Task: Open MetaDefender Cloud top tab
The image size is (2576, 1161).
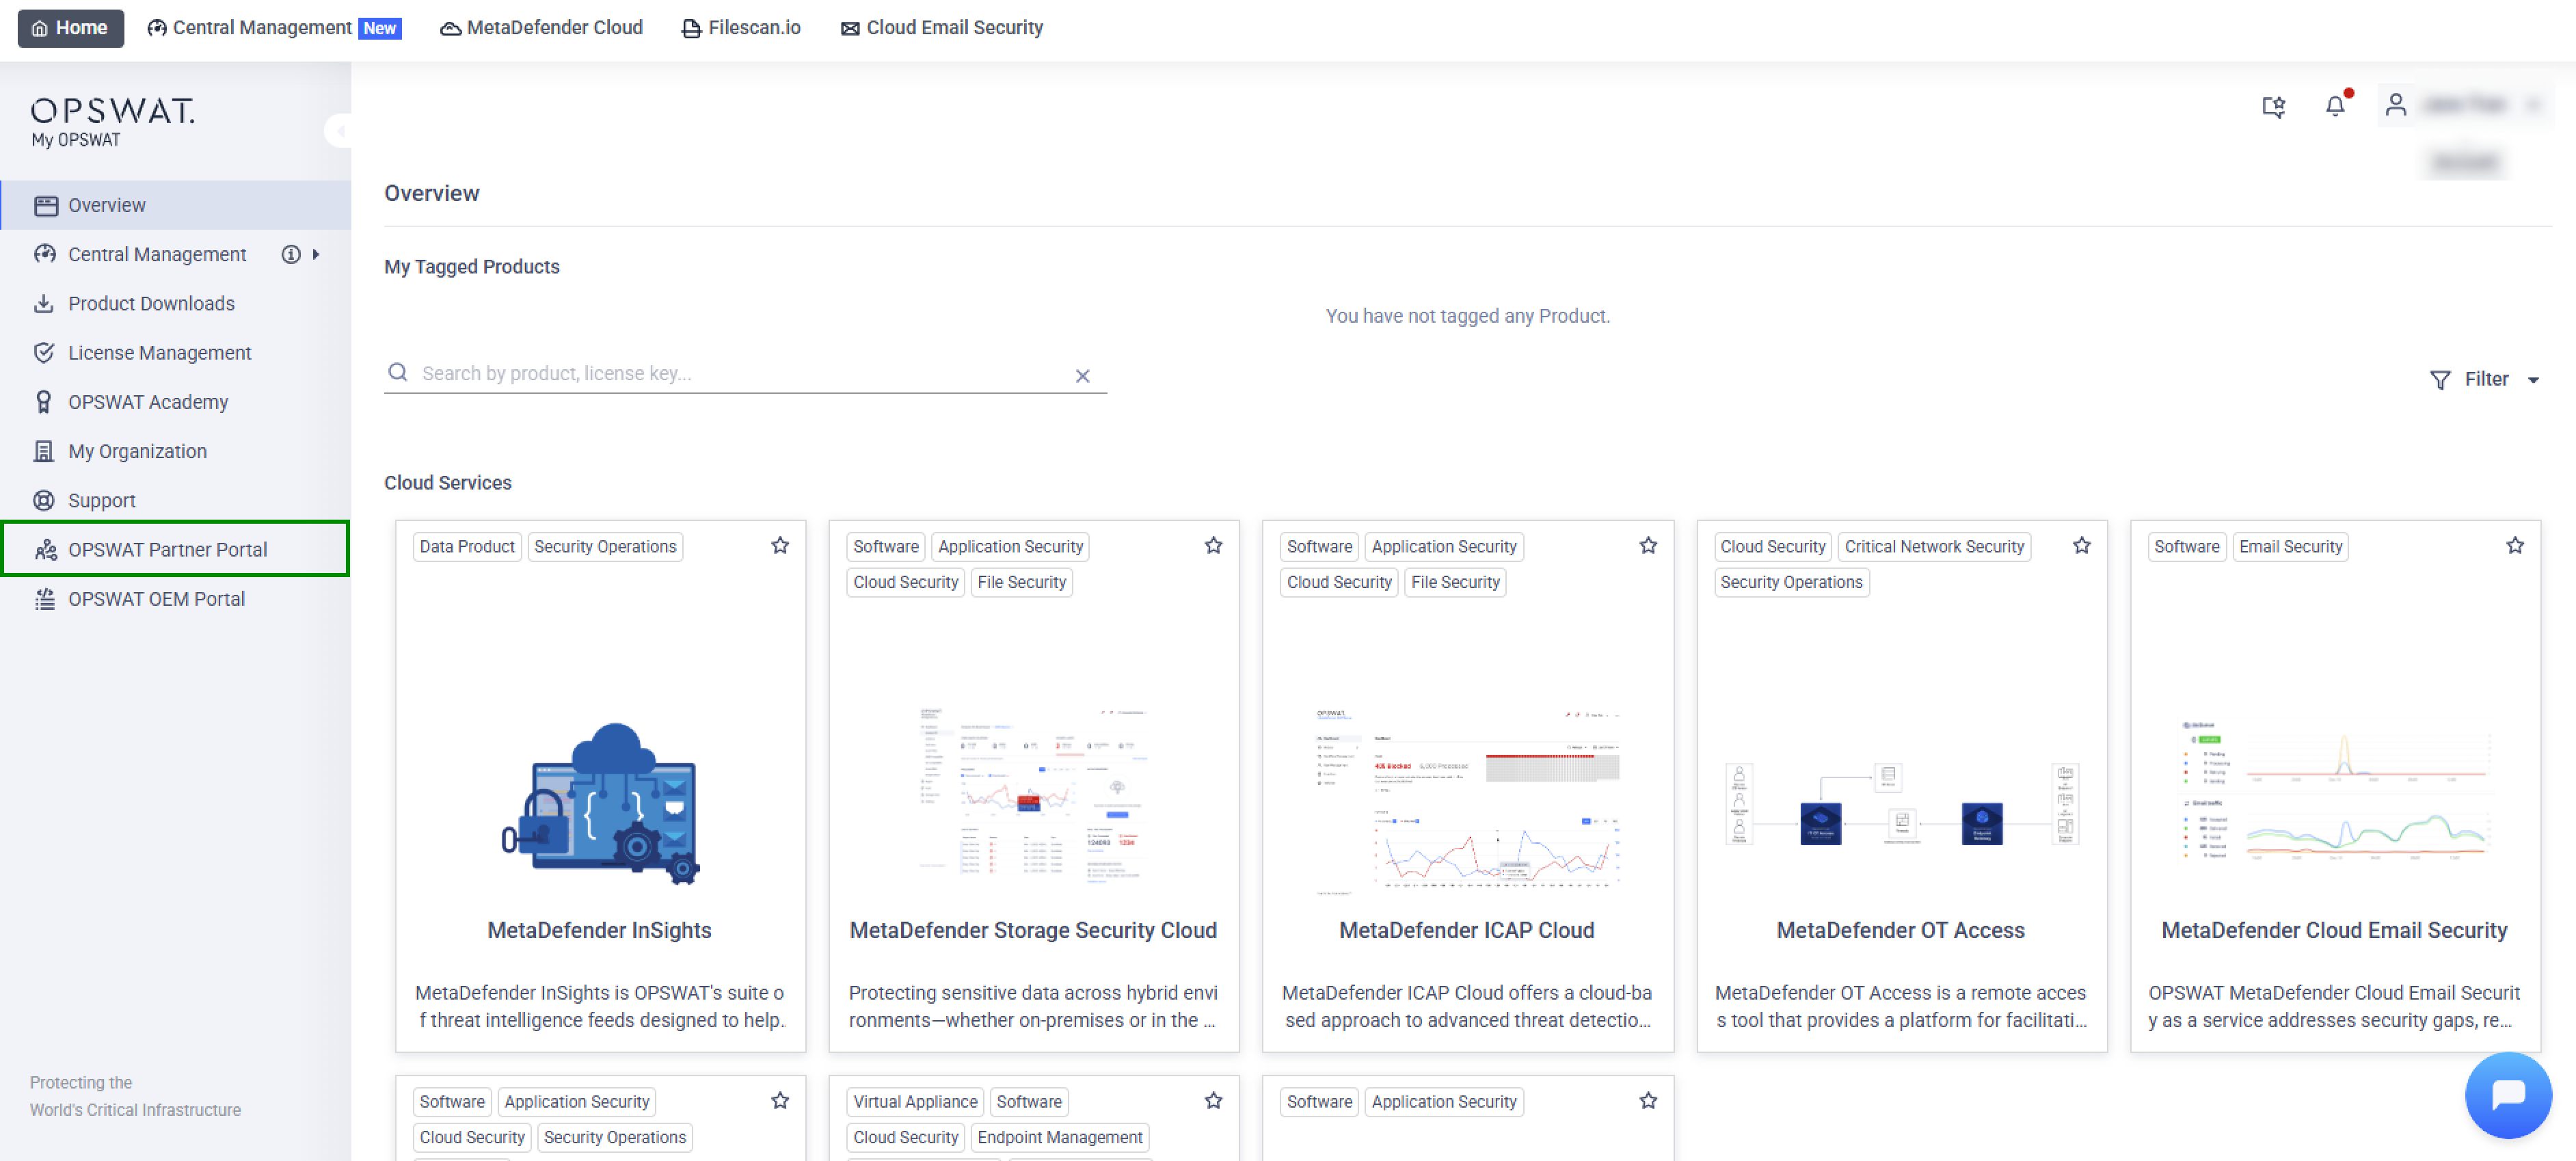Action: tap(541, 28)
